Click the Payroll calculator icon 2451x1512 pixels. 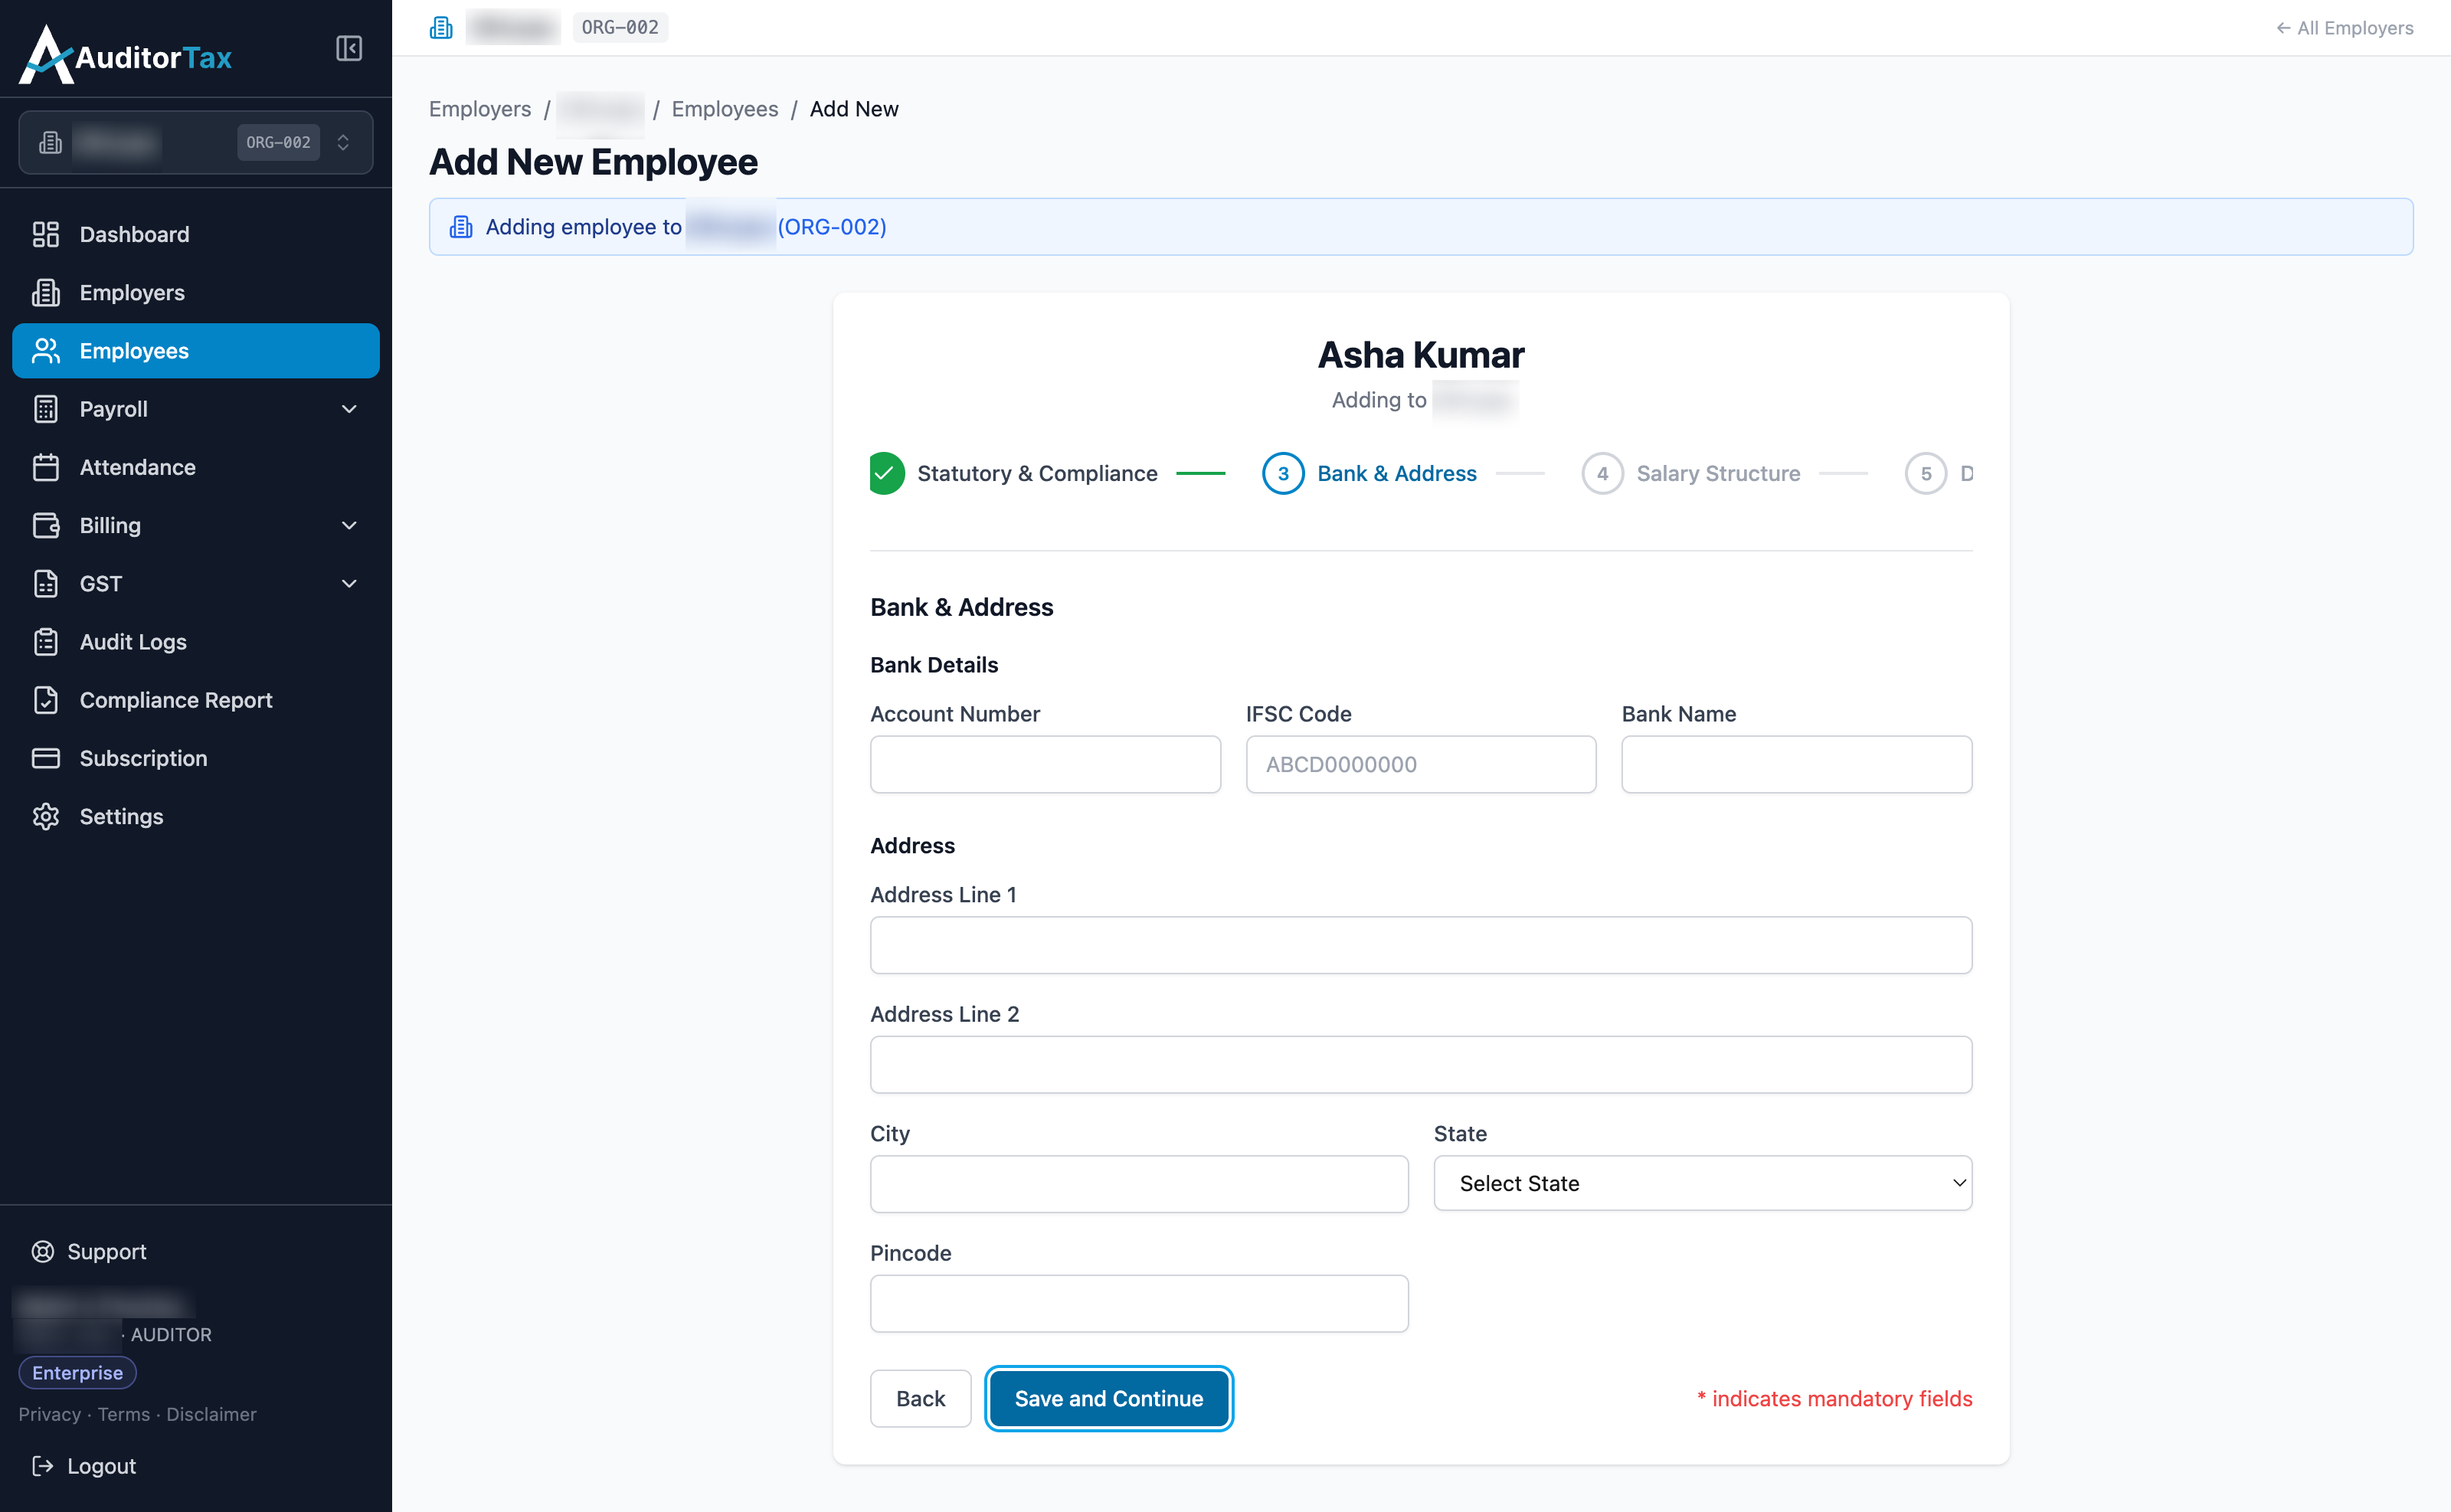[46, 409]
